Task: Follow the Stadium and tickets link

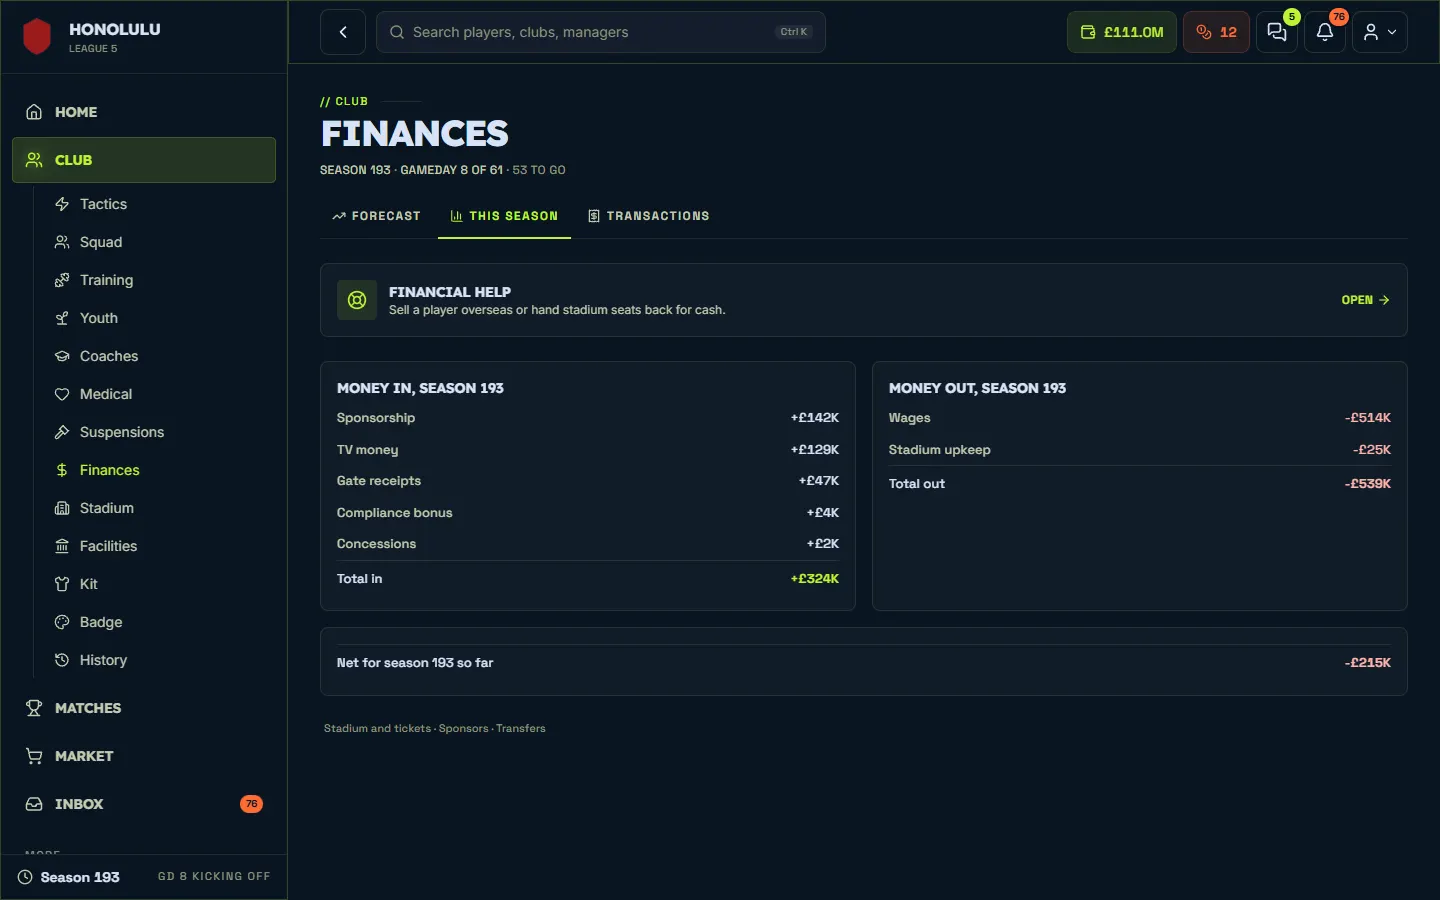Action: point(377,729)
